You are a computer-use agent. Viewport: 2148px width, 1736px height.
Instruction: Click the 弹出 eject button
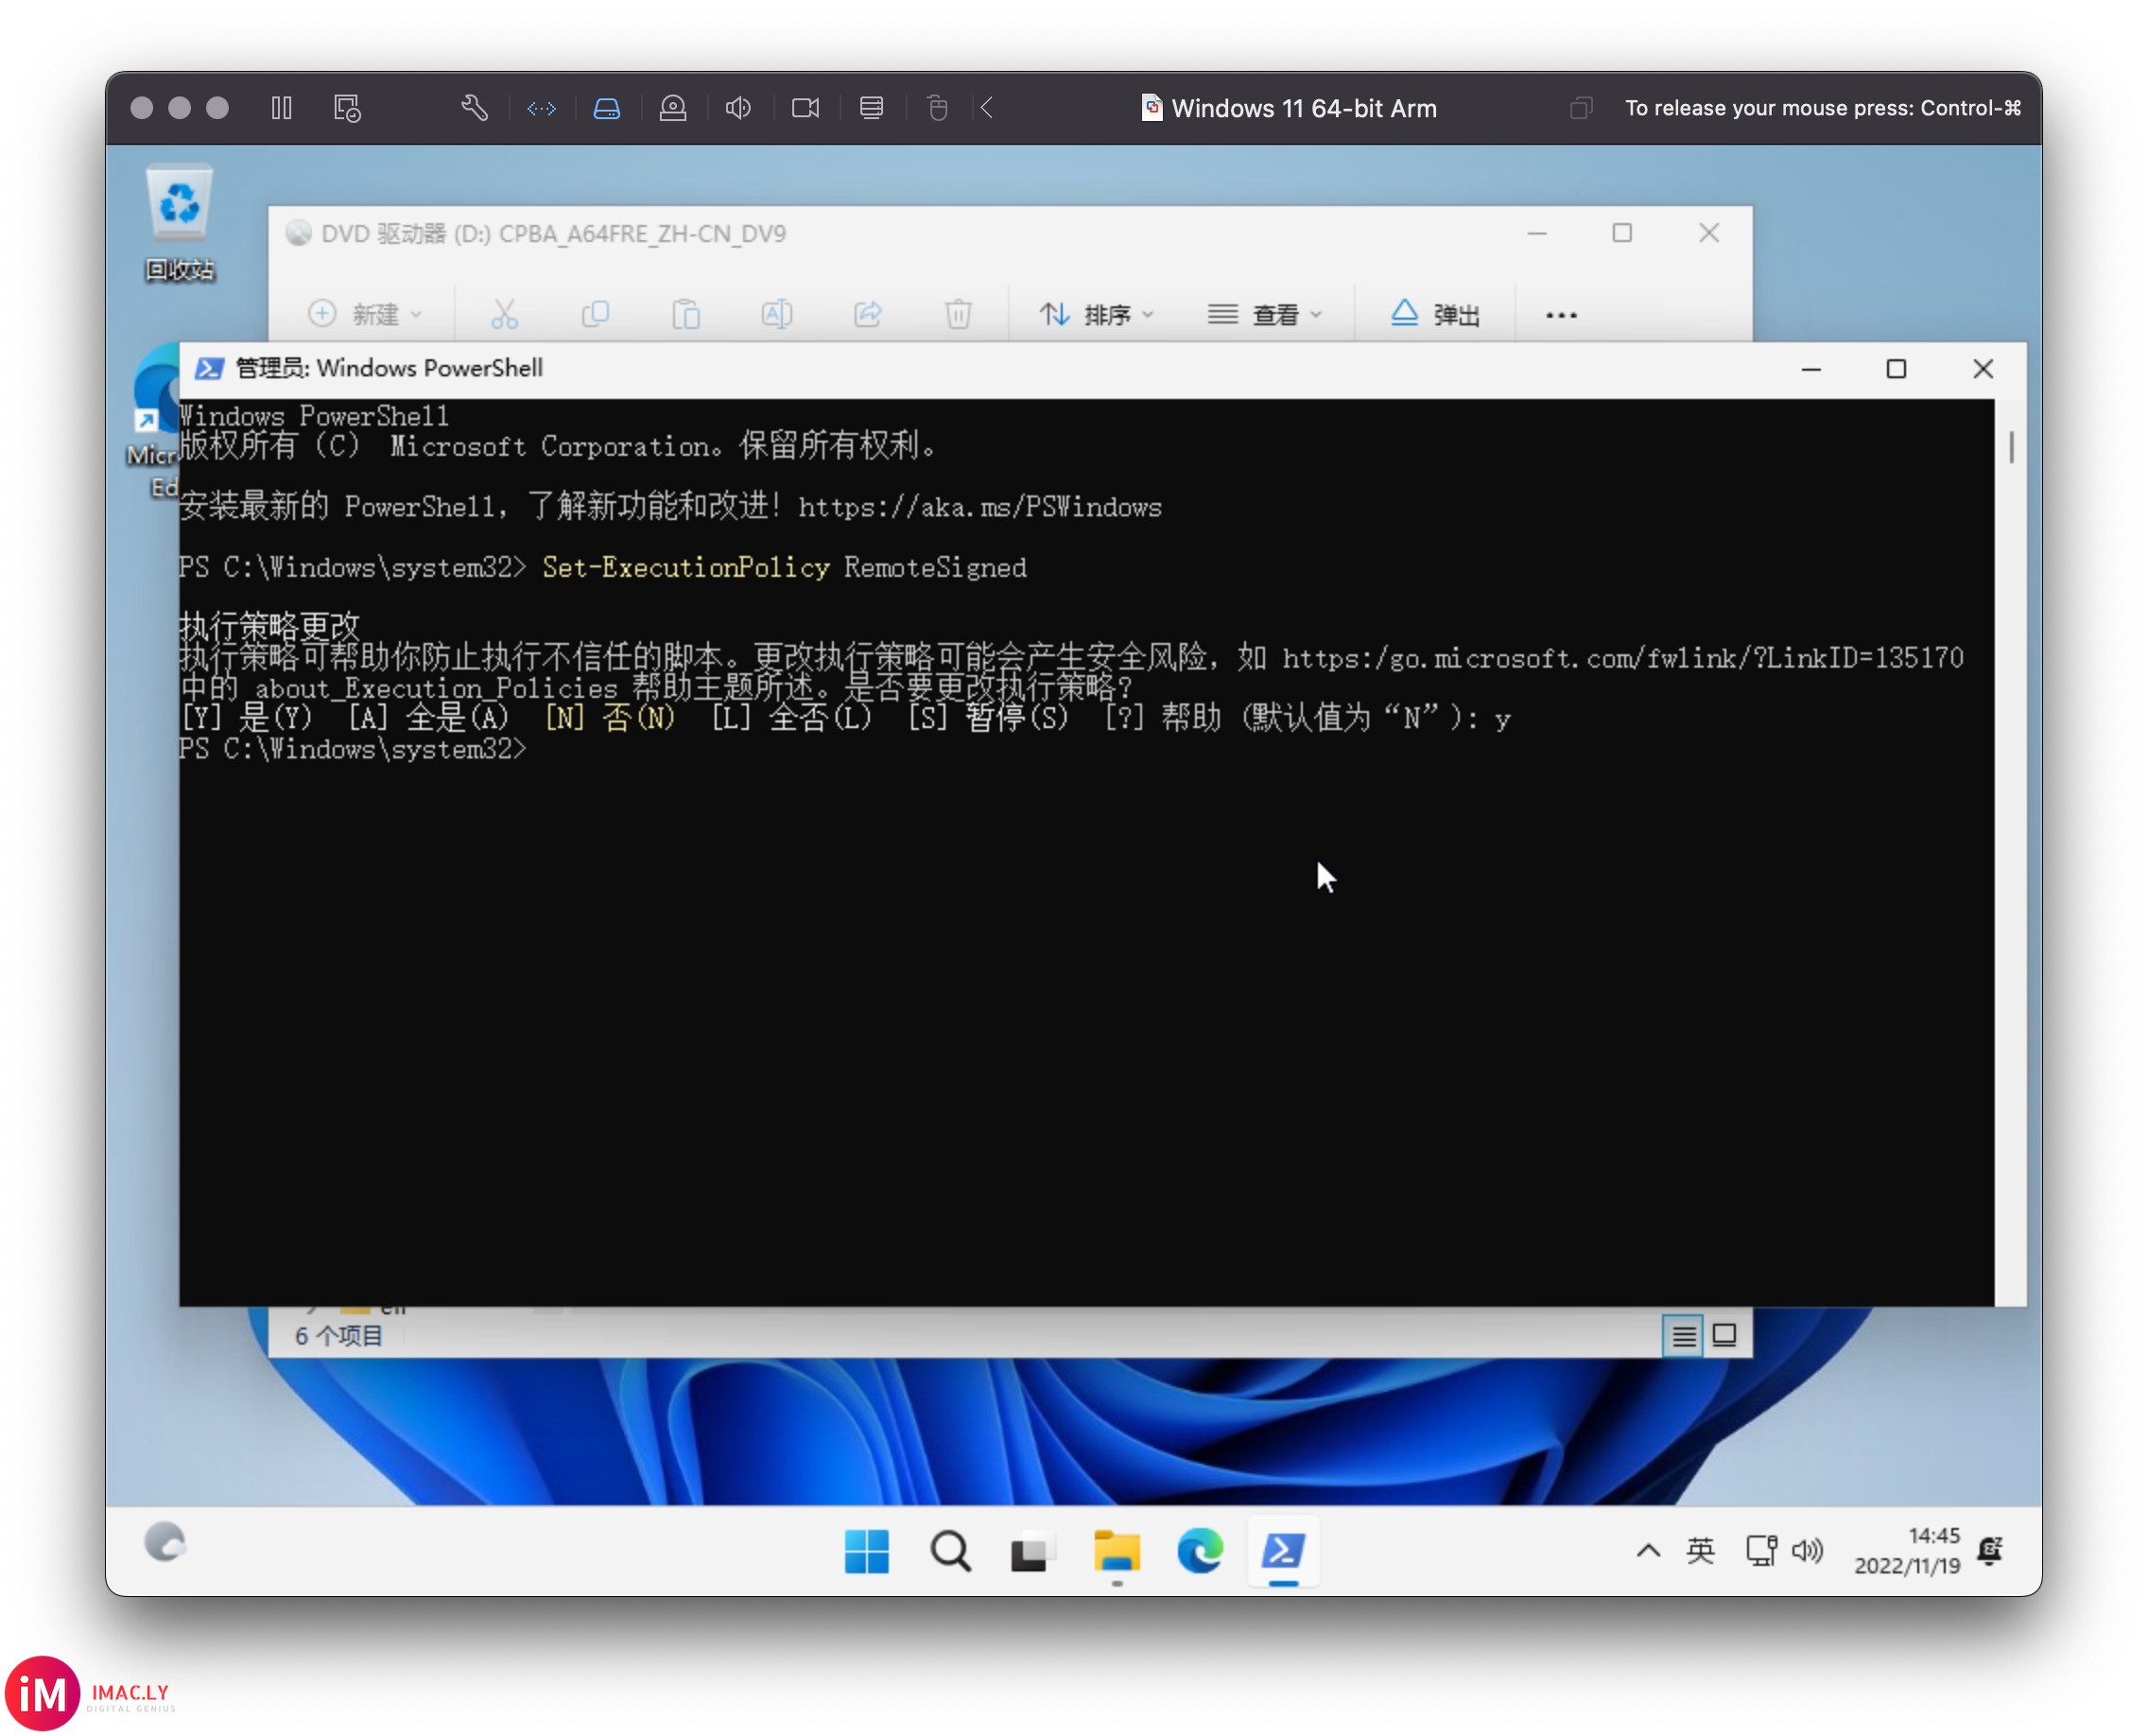click(1435, 315)
